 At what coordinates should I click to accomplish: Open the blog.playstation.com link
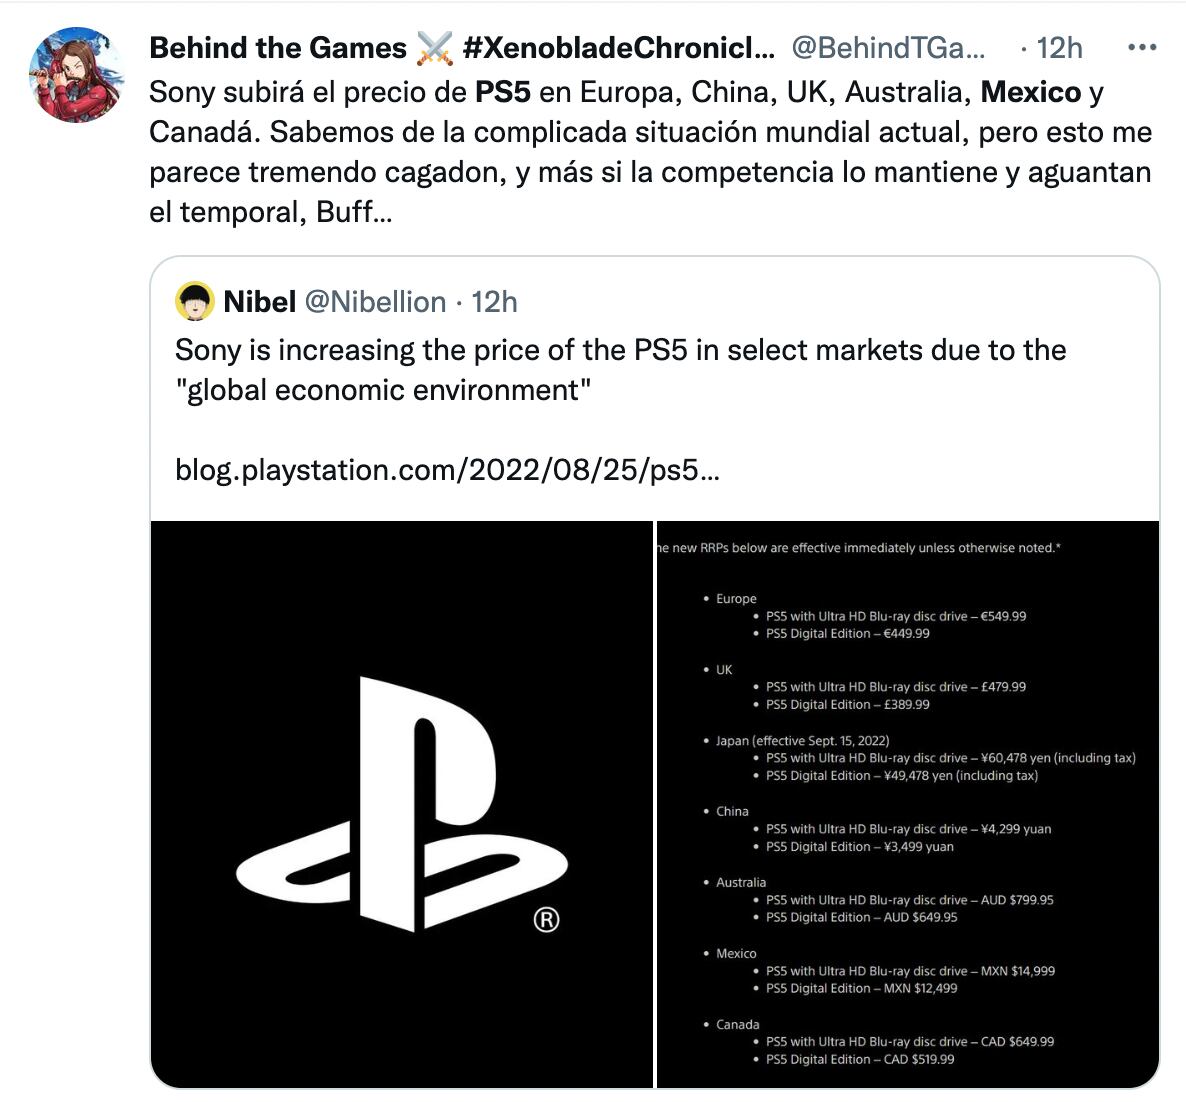[446, 470]
